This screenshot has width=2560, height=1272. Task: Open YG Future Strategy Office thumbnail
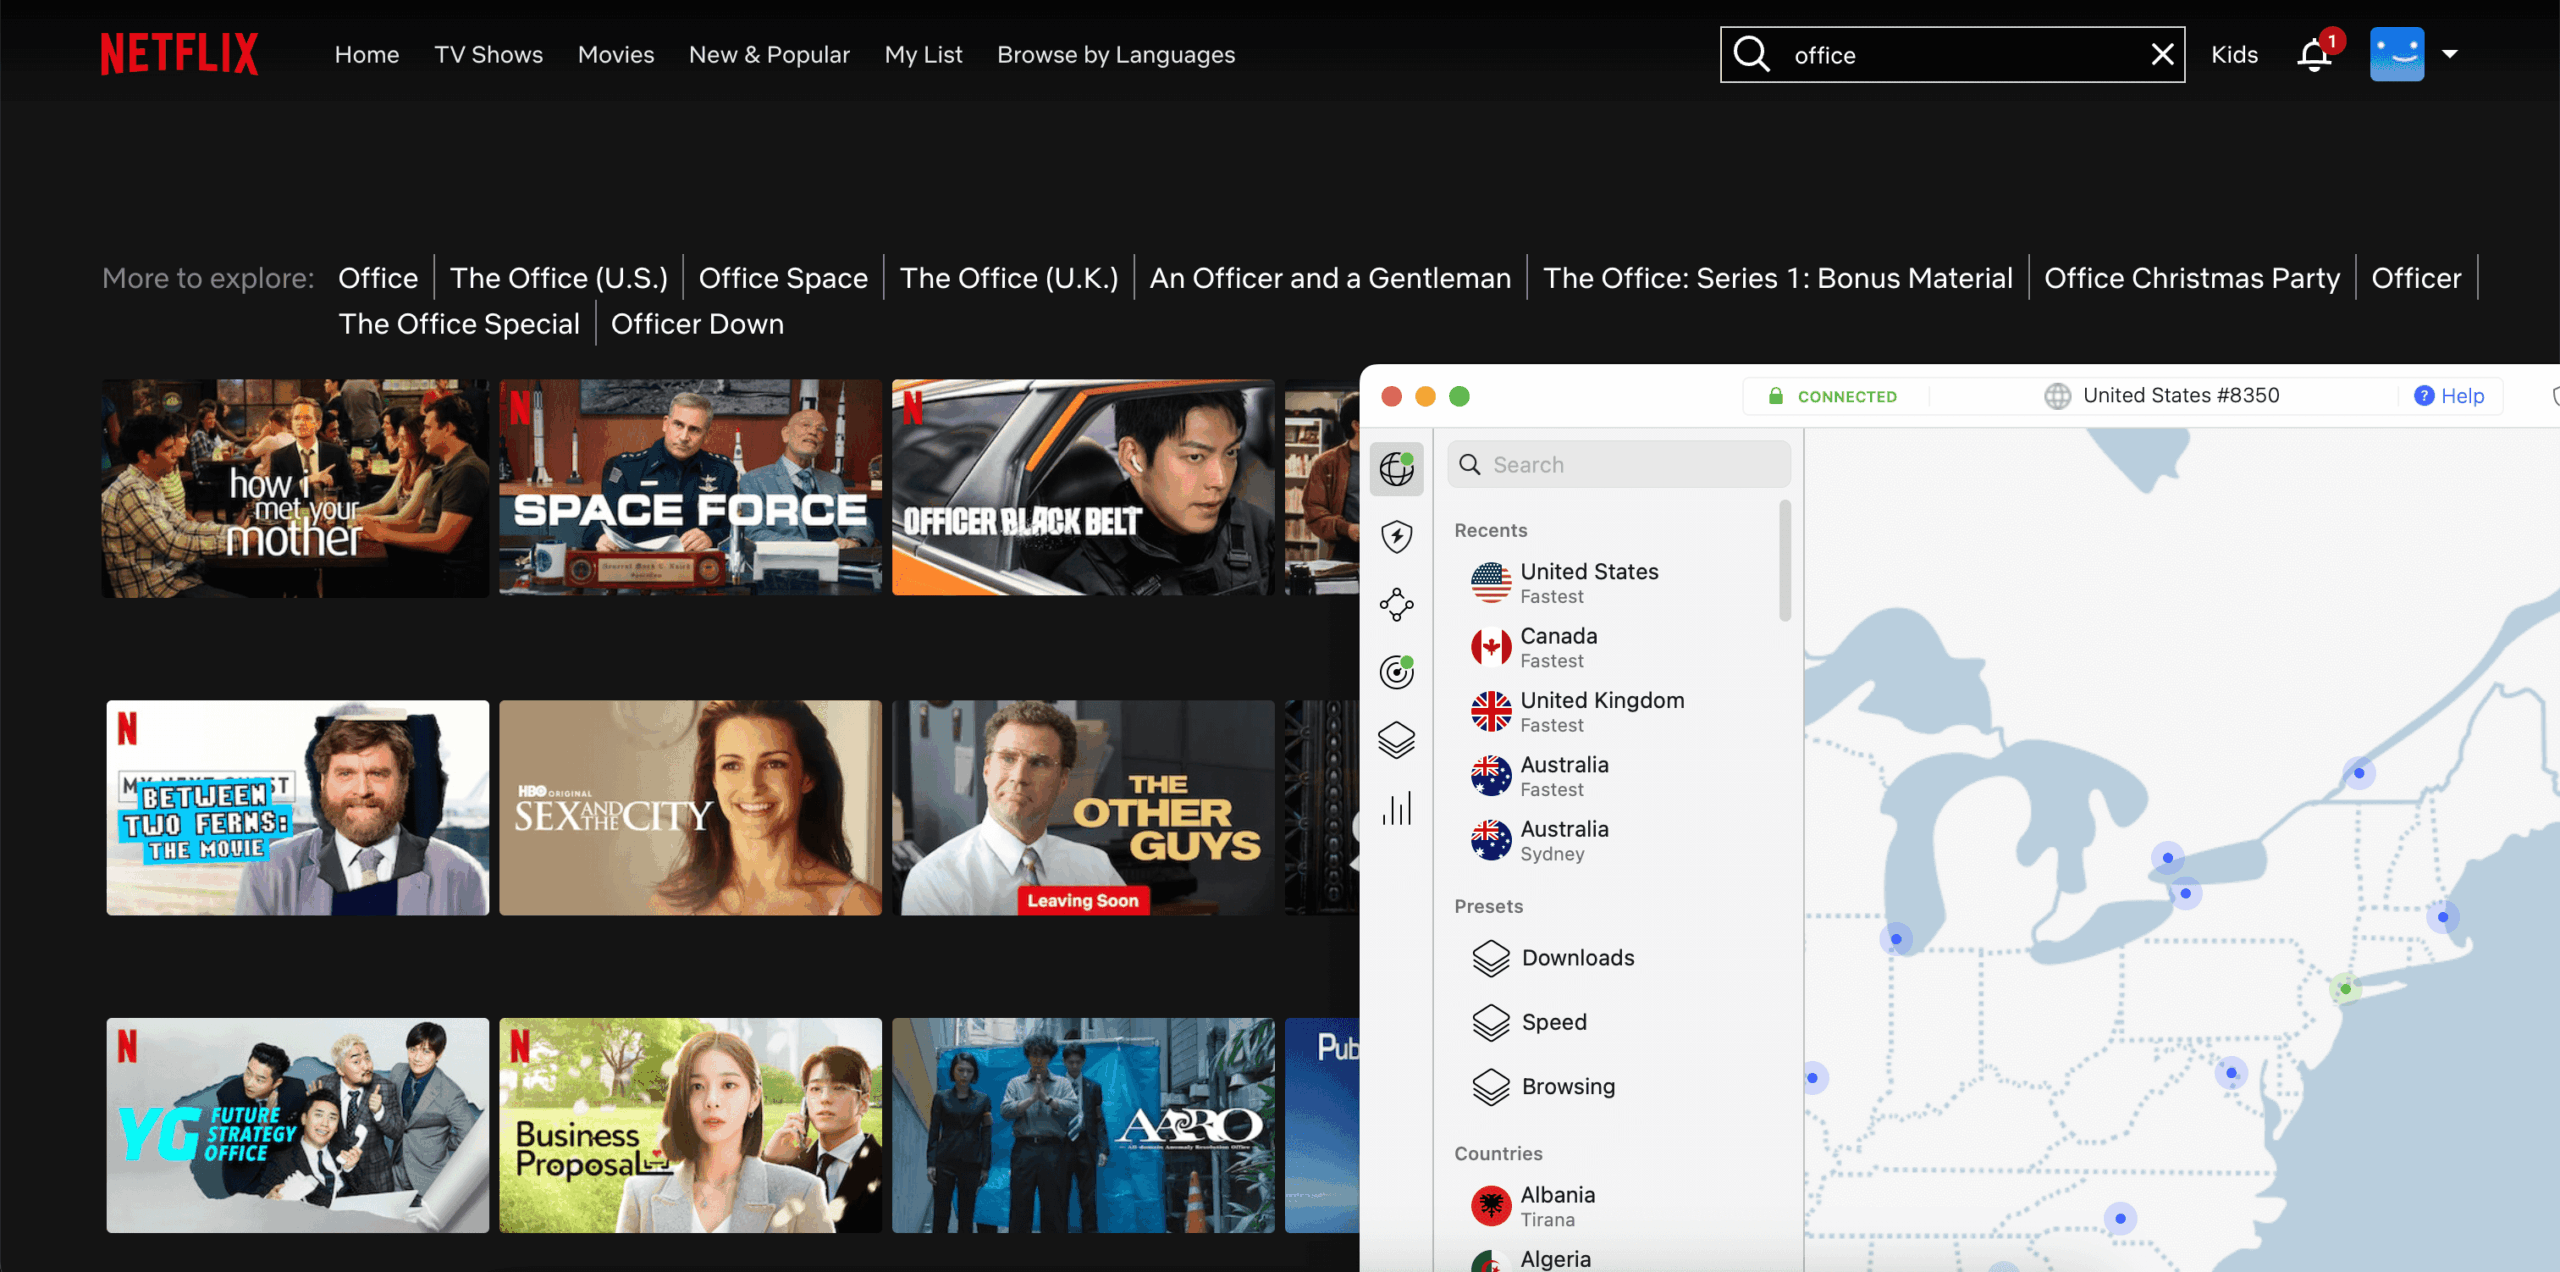(297, 1126)
